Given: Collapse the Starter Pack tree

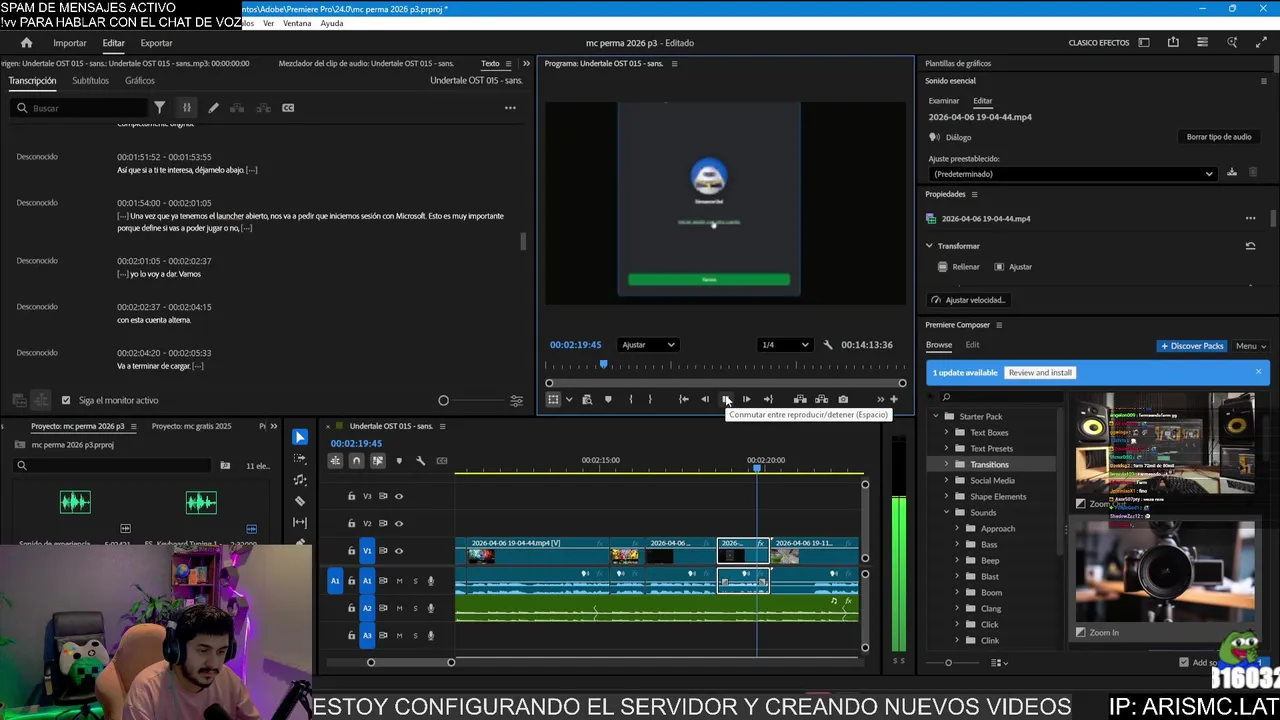Looking at the screenshot, I should point(936,417).
